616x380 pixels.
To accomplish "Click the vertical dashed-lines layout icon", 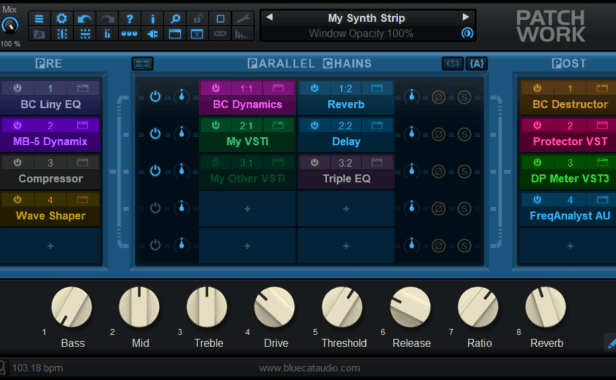I will [62, 34].
